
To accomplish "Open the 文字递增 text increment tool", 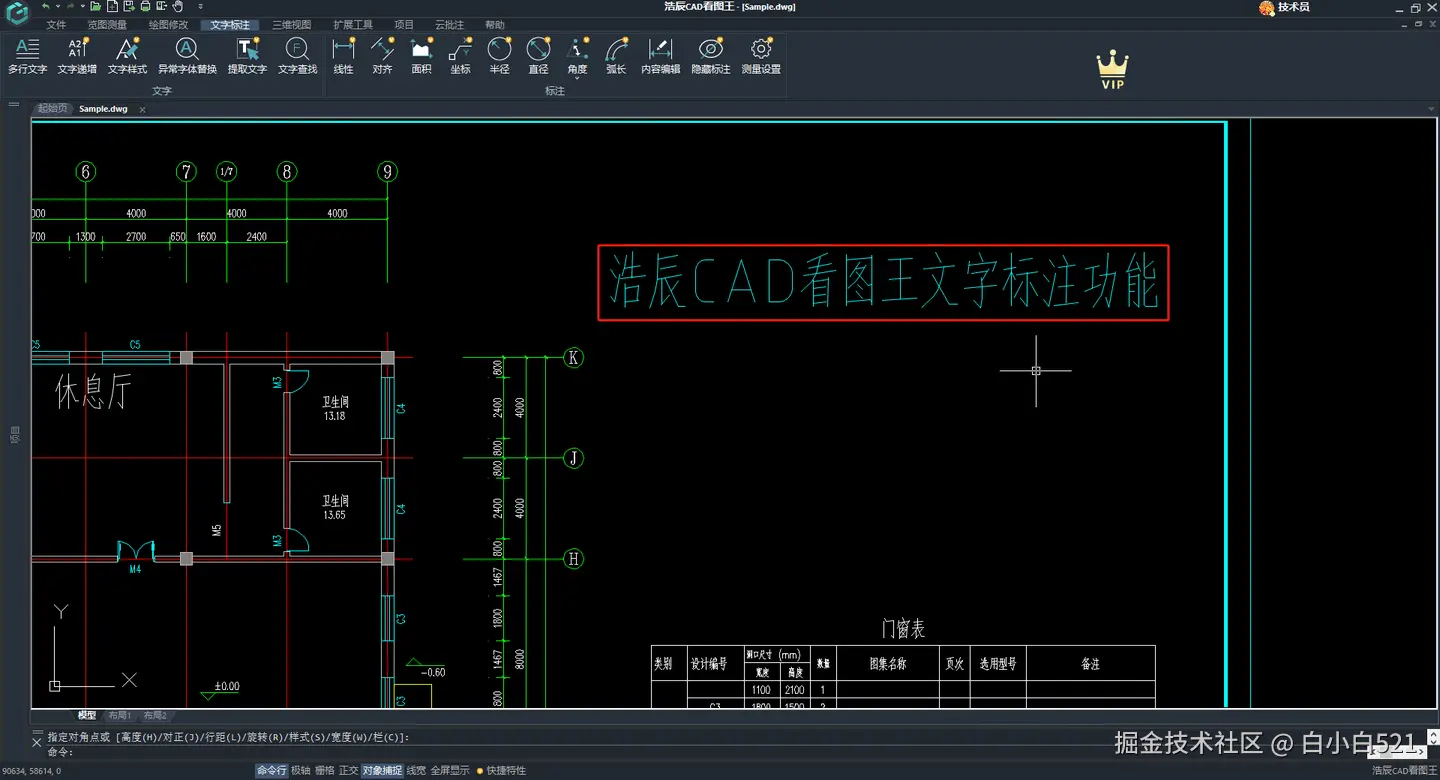I will point(77,56).
